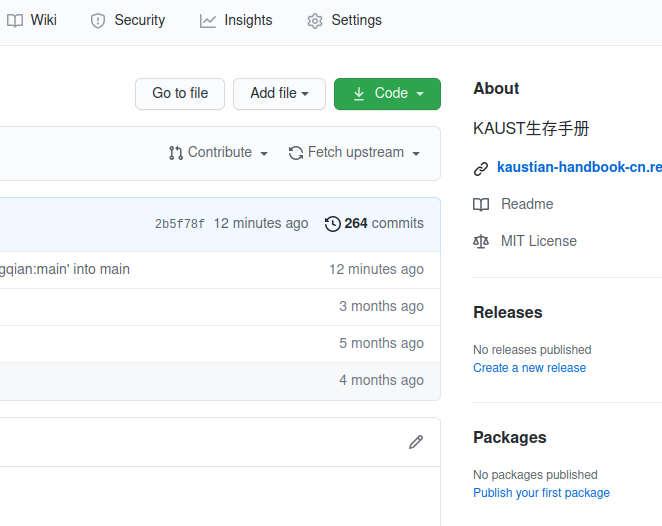Open commit hash 2b5f78f
The image size is (662, 526).
pos(180,224)
